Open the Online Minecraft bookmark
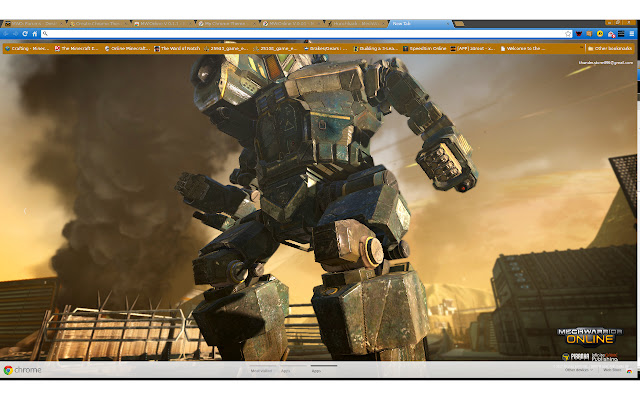 click(x=127, y=48)
